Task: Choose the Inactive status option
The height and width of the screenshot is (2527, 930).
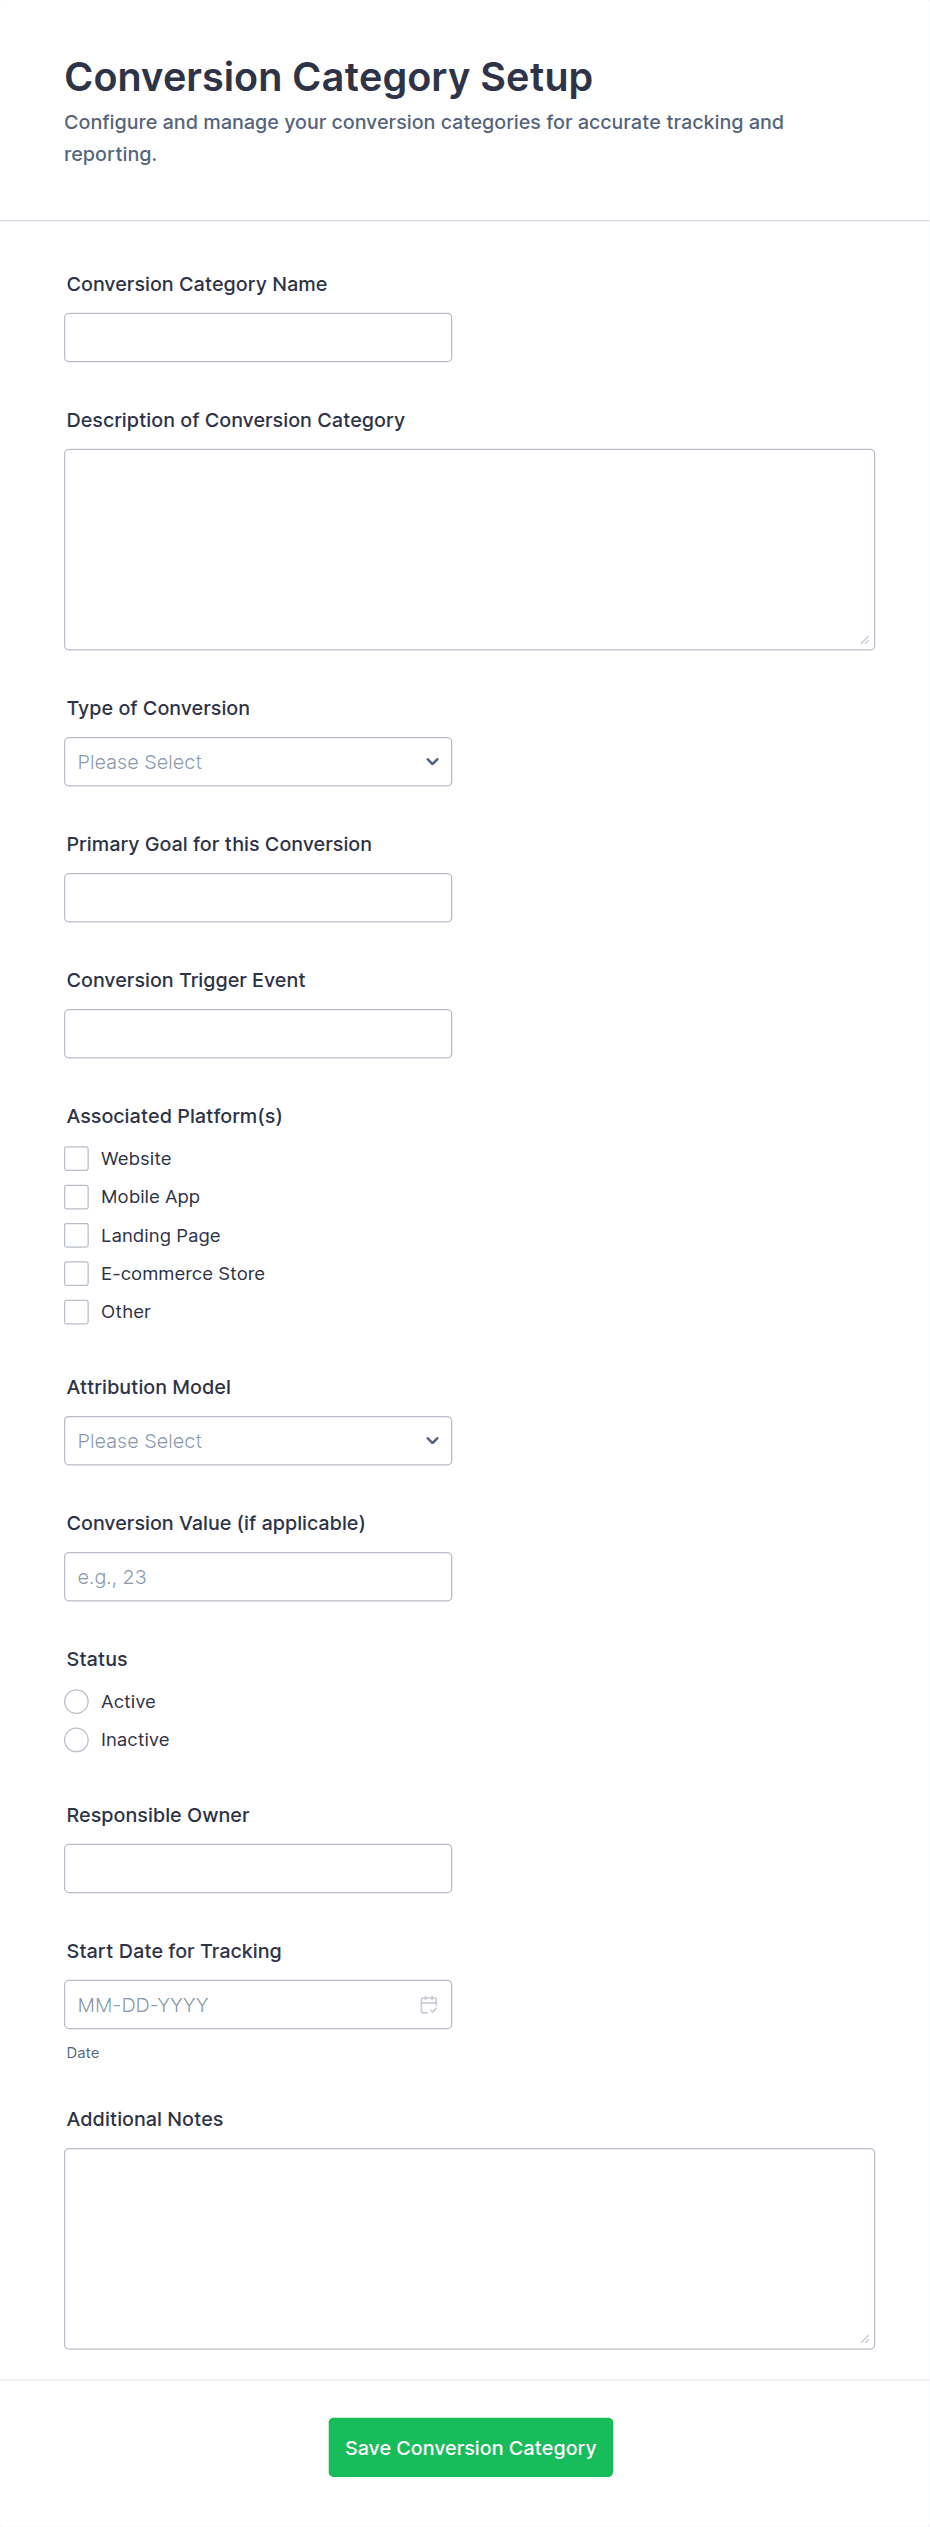Action: (77, 1740)
